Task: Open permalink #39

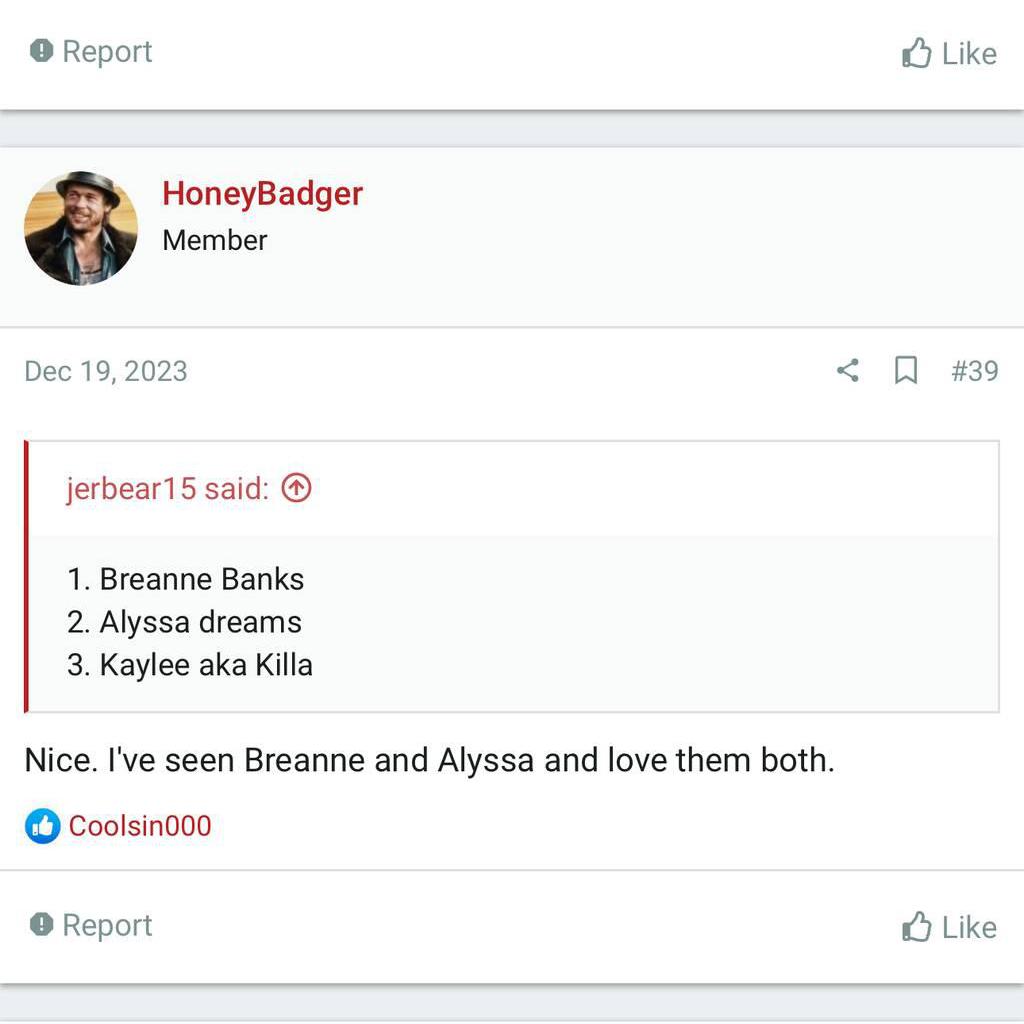Action: pos(975,371)
